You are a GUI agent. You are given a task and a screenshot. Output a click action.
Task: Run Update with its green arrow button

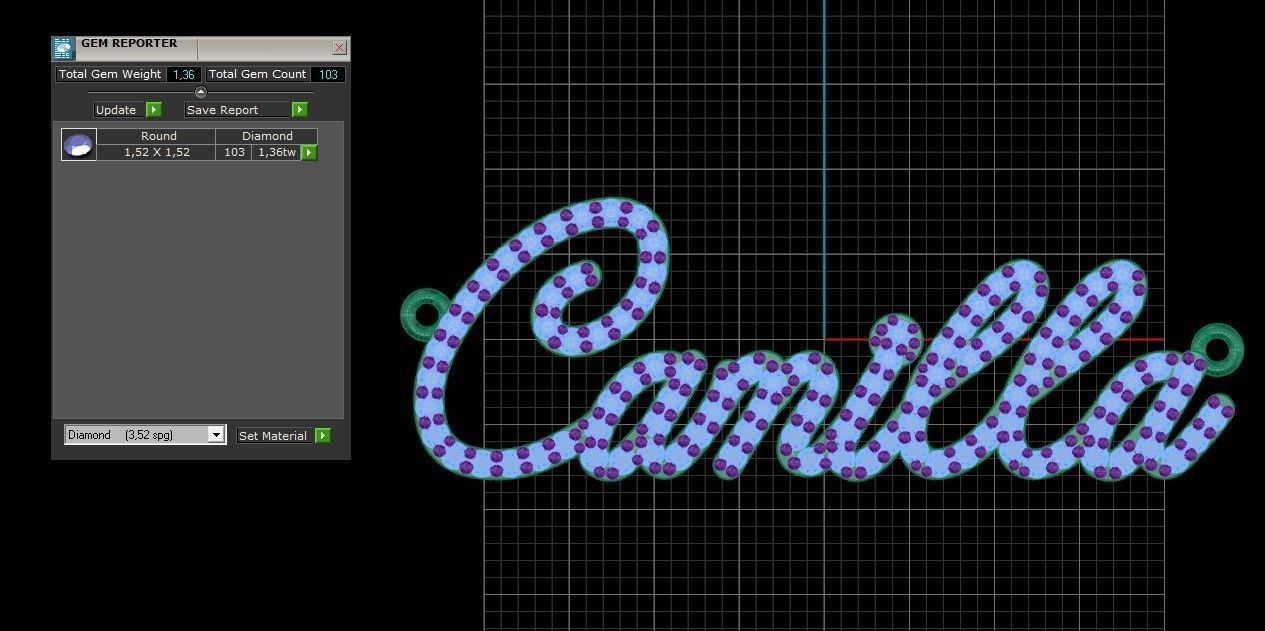click(154, 110)
